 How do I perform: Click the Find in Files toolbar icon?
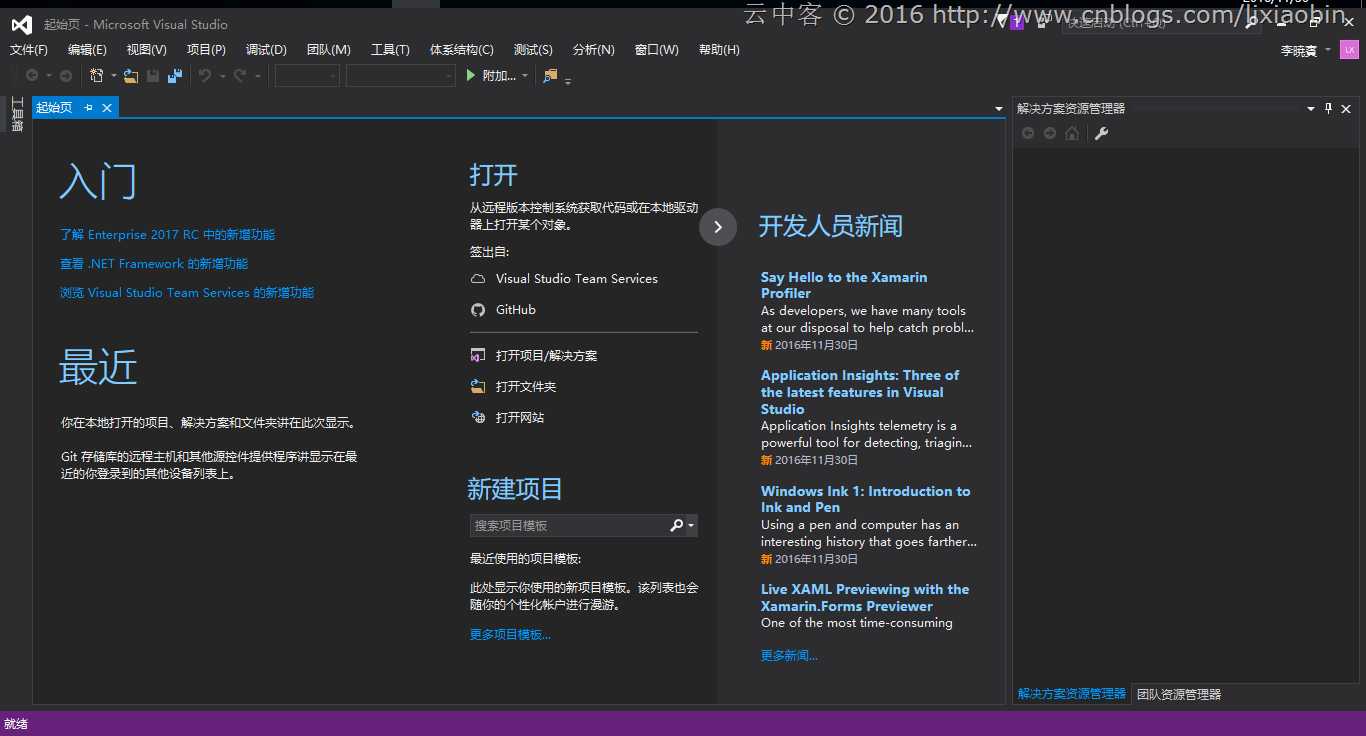click(x=550, y=76)
